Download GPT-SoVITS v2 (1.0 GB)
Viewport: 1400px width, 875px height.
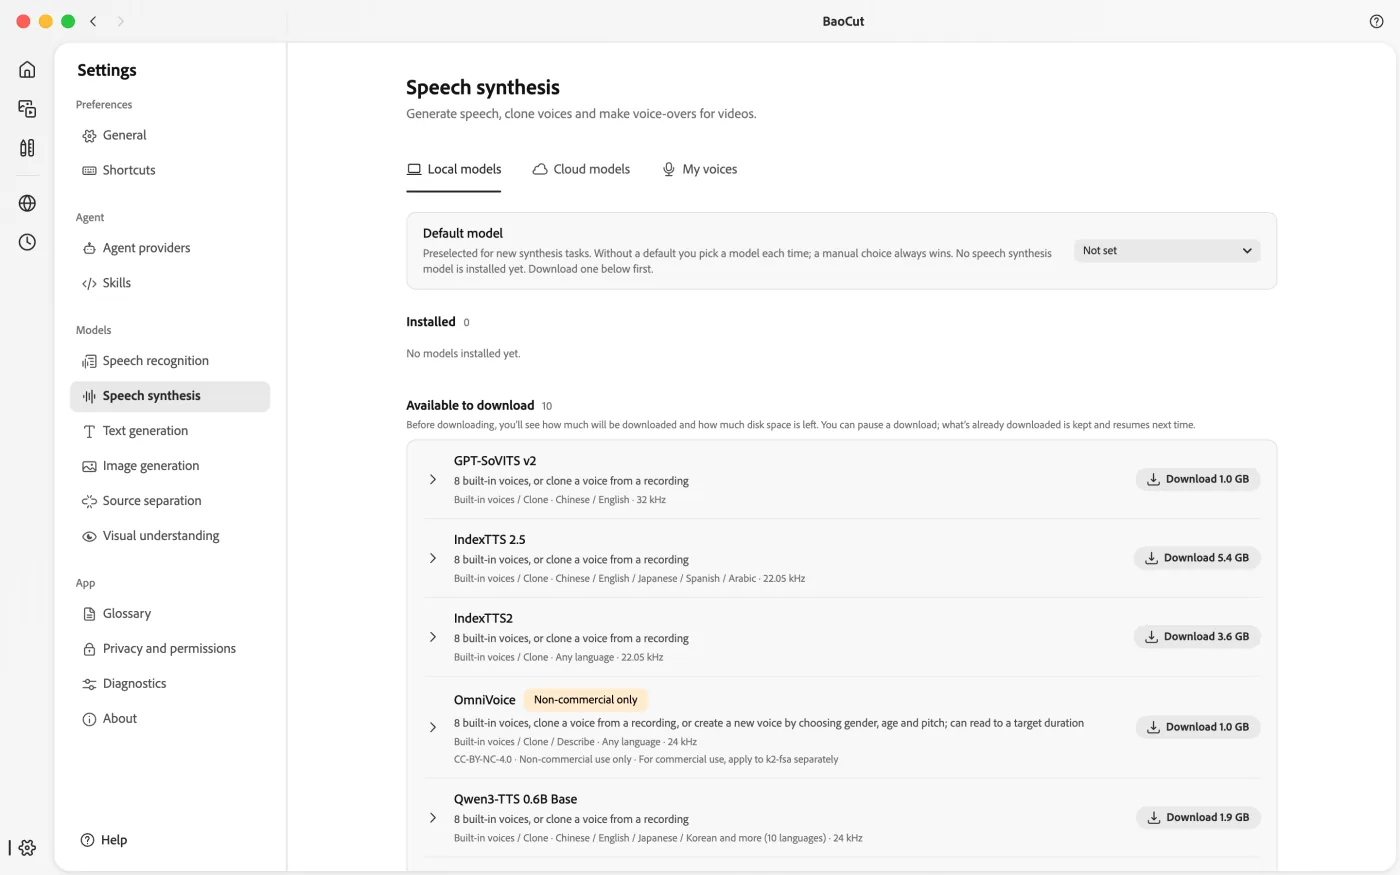pyautogui.click(x=1198, y=479)
